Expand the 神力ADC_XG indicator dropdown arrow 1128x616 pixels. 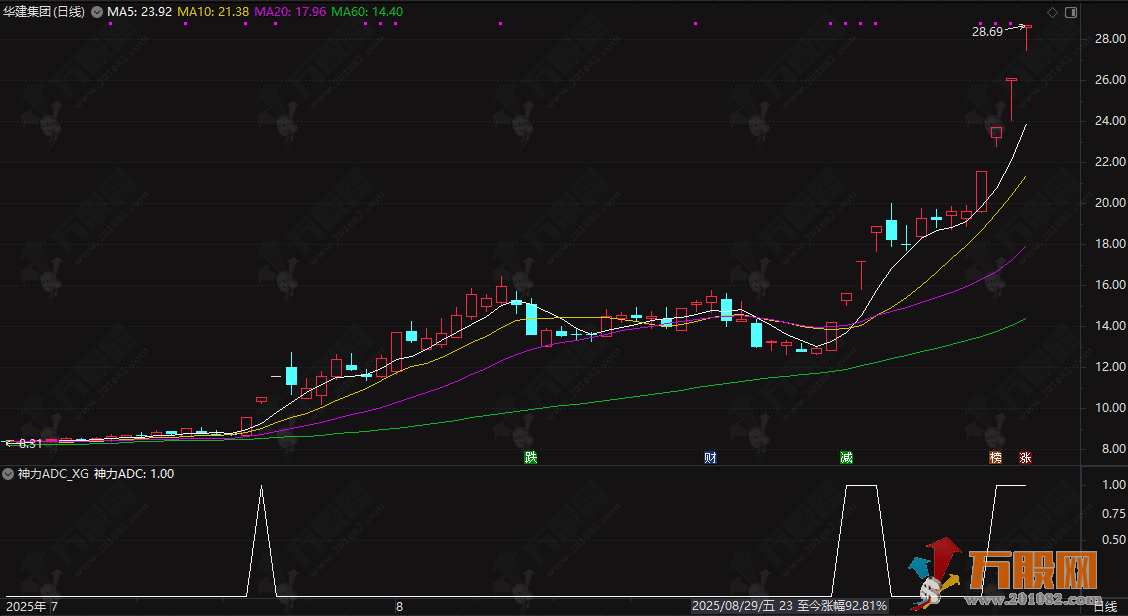pos(8,474)
